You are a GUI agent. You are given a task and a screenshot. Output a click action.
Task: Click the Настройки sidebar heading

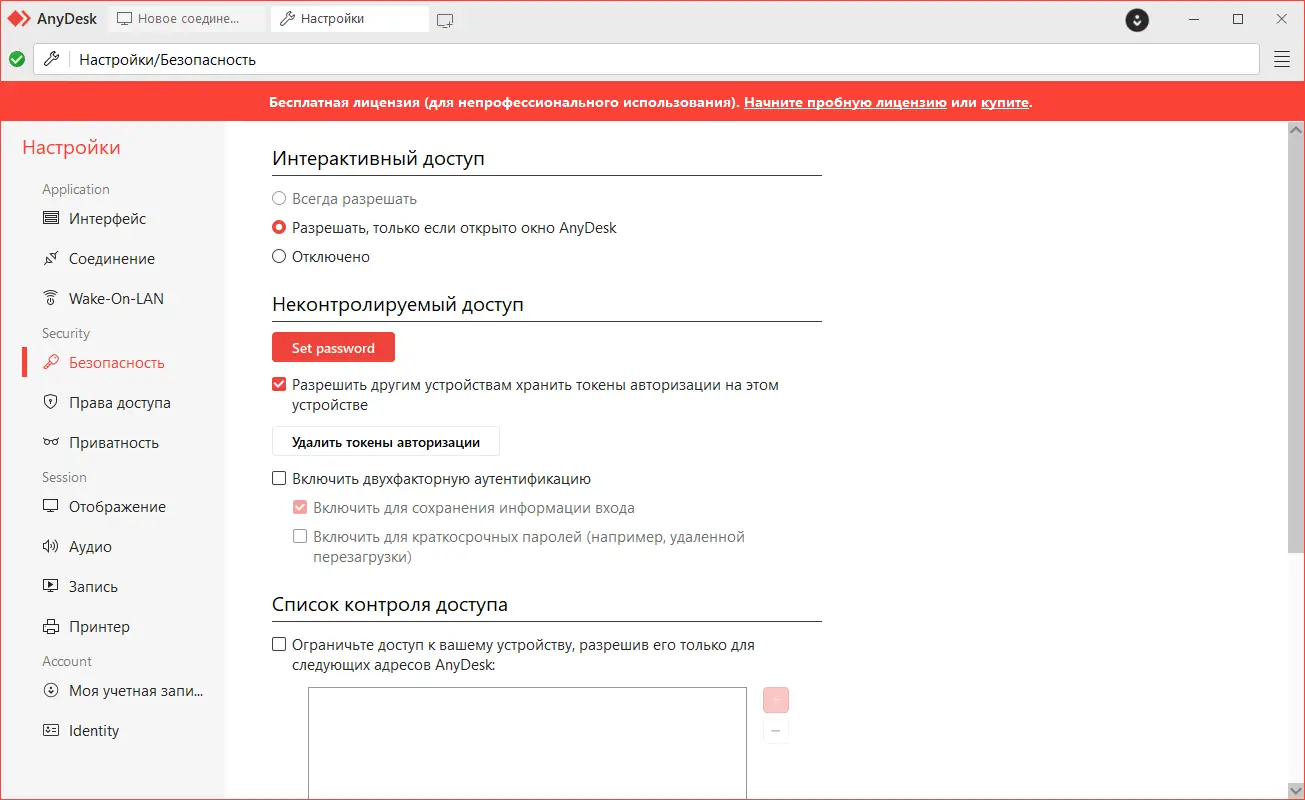click(x=71, y=148)
